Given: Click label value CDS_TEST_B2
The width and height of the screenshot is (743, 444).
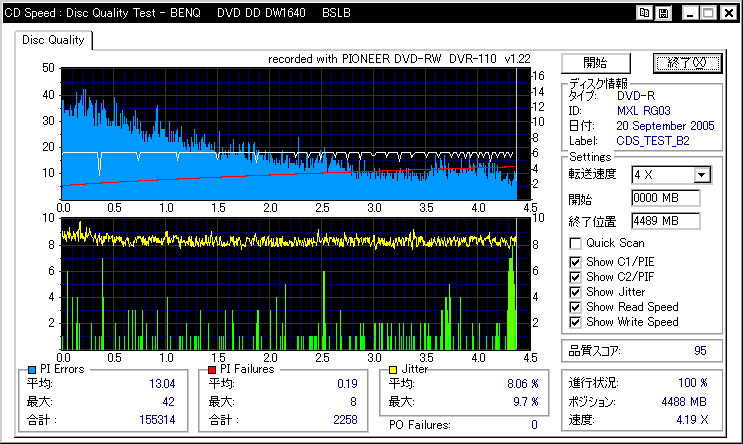Looking at the screenshot, I should [653, 141].
